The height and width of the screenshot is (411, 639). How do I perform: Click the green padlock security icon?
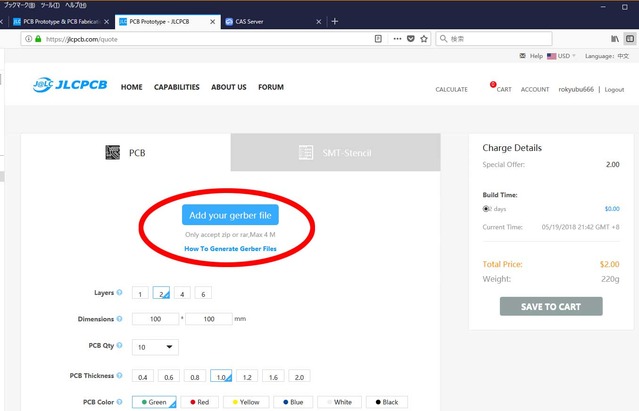[x=38, y=39]
